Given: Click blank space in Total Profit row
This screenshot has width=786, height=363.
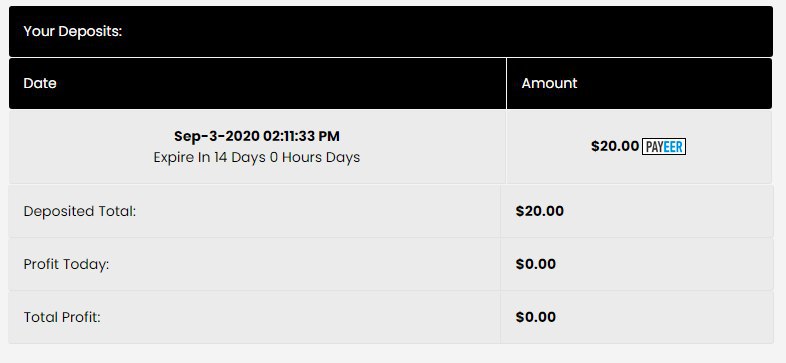Looking at the screenshot, I should [301, 317].
